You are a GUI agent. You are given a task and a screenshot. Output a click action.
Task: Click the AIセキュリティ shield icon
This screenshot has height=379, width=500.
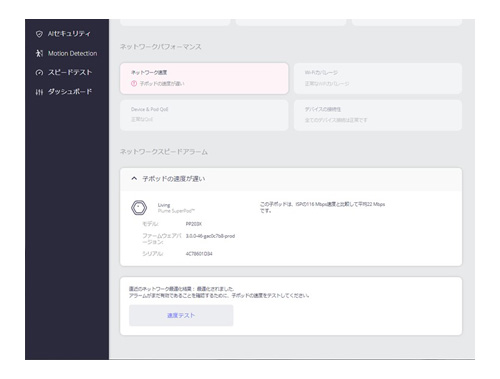point(39,34)
